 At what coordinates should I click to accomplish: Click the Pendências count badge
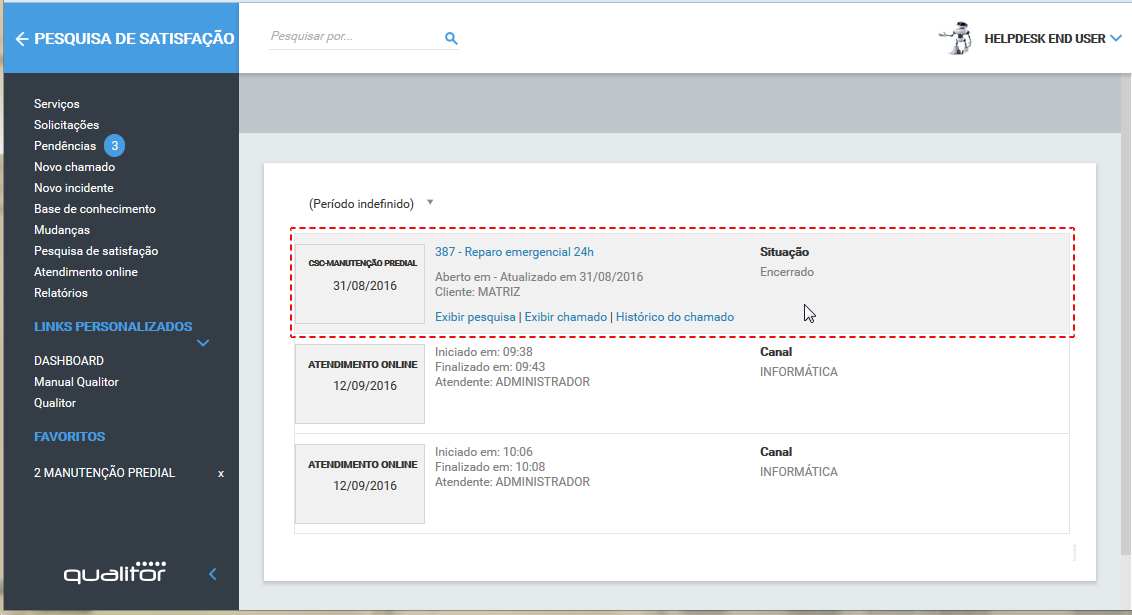(115, 146)
